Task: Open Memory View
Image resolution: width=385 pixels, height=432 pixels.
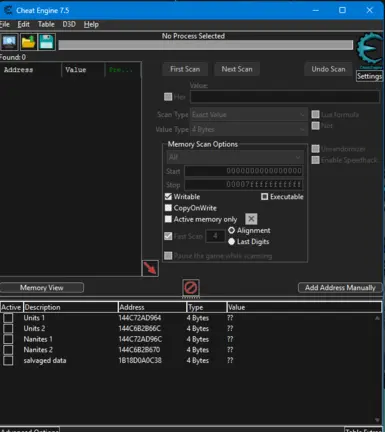Action: [42, 288]
